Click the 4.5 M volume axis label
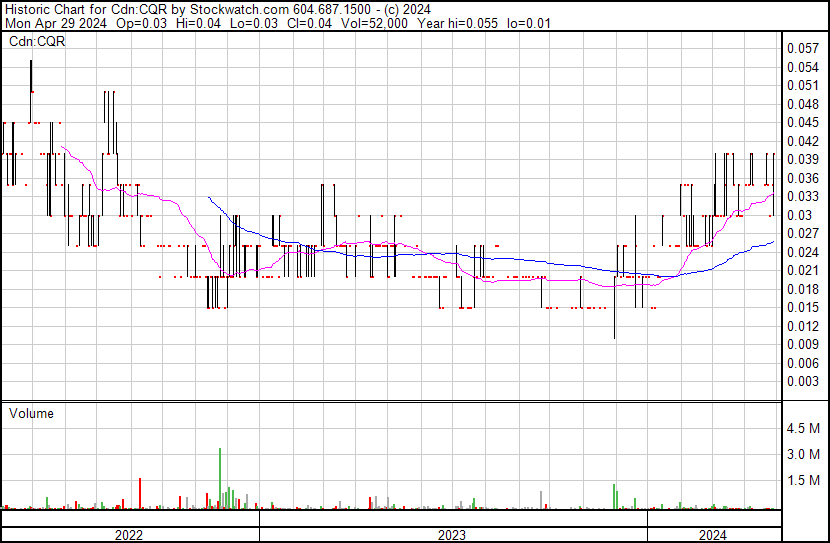This screenshot has height=543, width=830. 805,429
